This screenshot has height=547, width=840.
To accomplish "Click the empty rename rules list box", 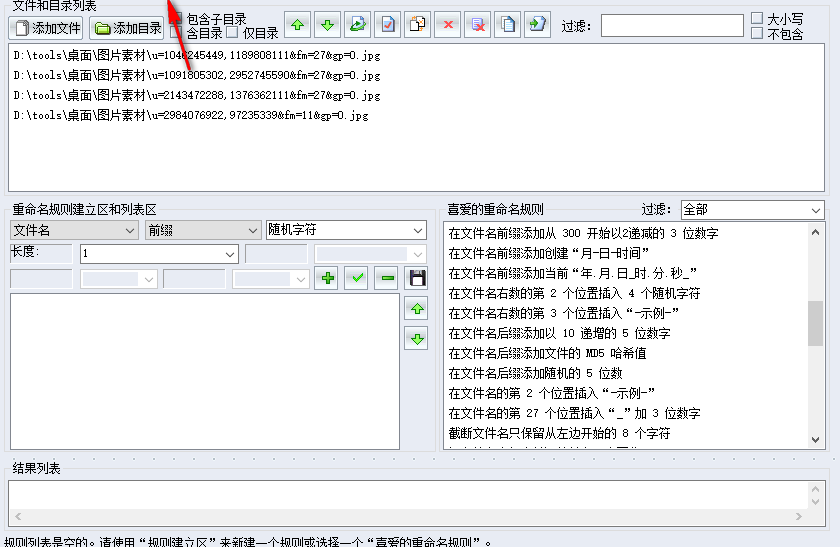I will tap(205, 371).
